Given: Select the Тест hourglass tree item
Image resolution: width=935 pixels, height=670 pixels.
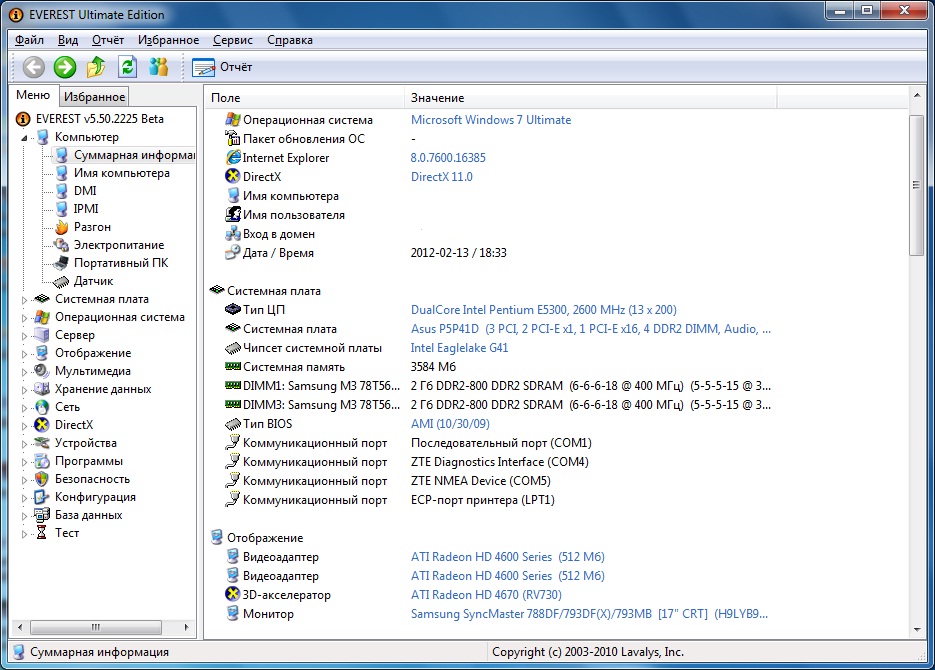Looking at the screenshot, I should tap(67, 533).
